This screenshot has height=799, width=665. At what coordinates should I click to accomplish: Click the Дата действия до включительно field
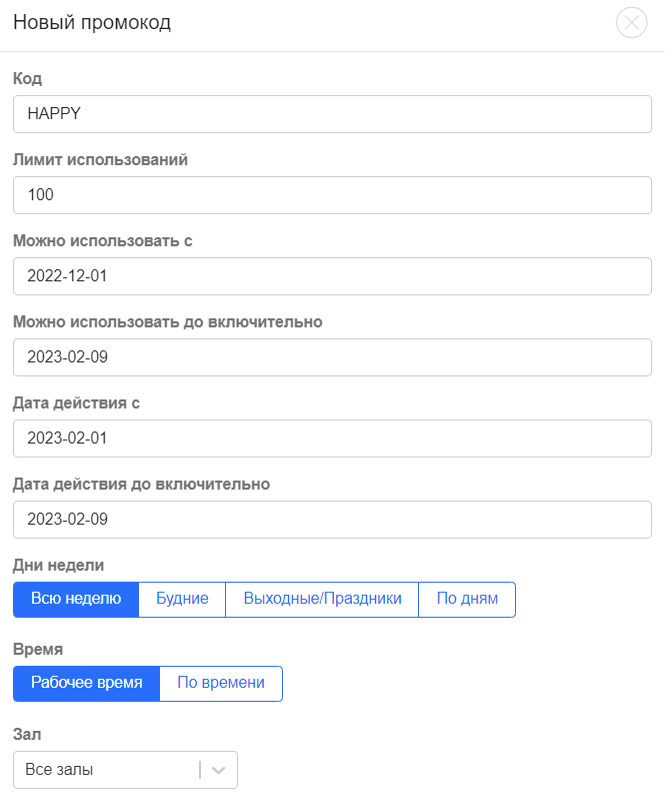(x=332, y=519)
